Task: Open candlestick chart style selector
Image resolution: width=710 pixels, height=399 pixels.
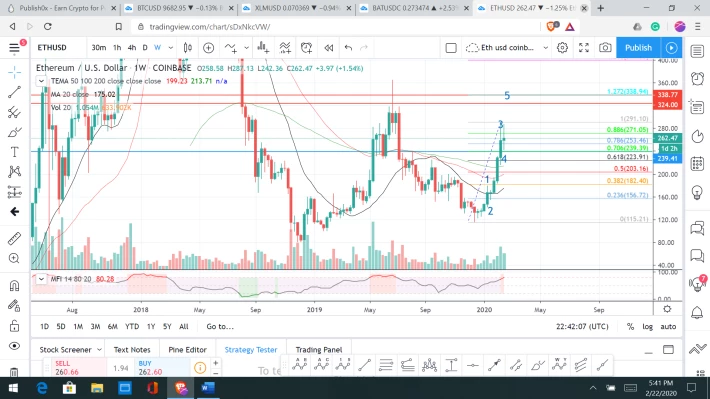Action: click(x=187, y=48)
